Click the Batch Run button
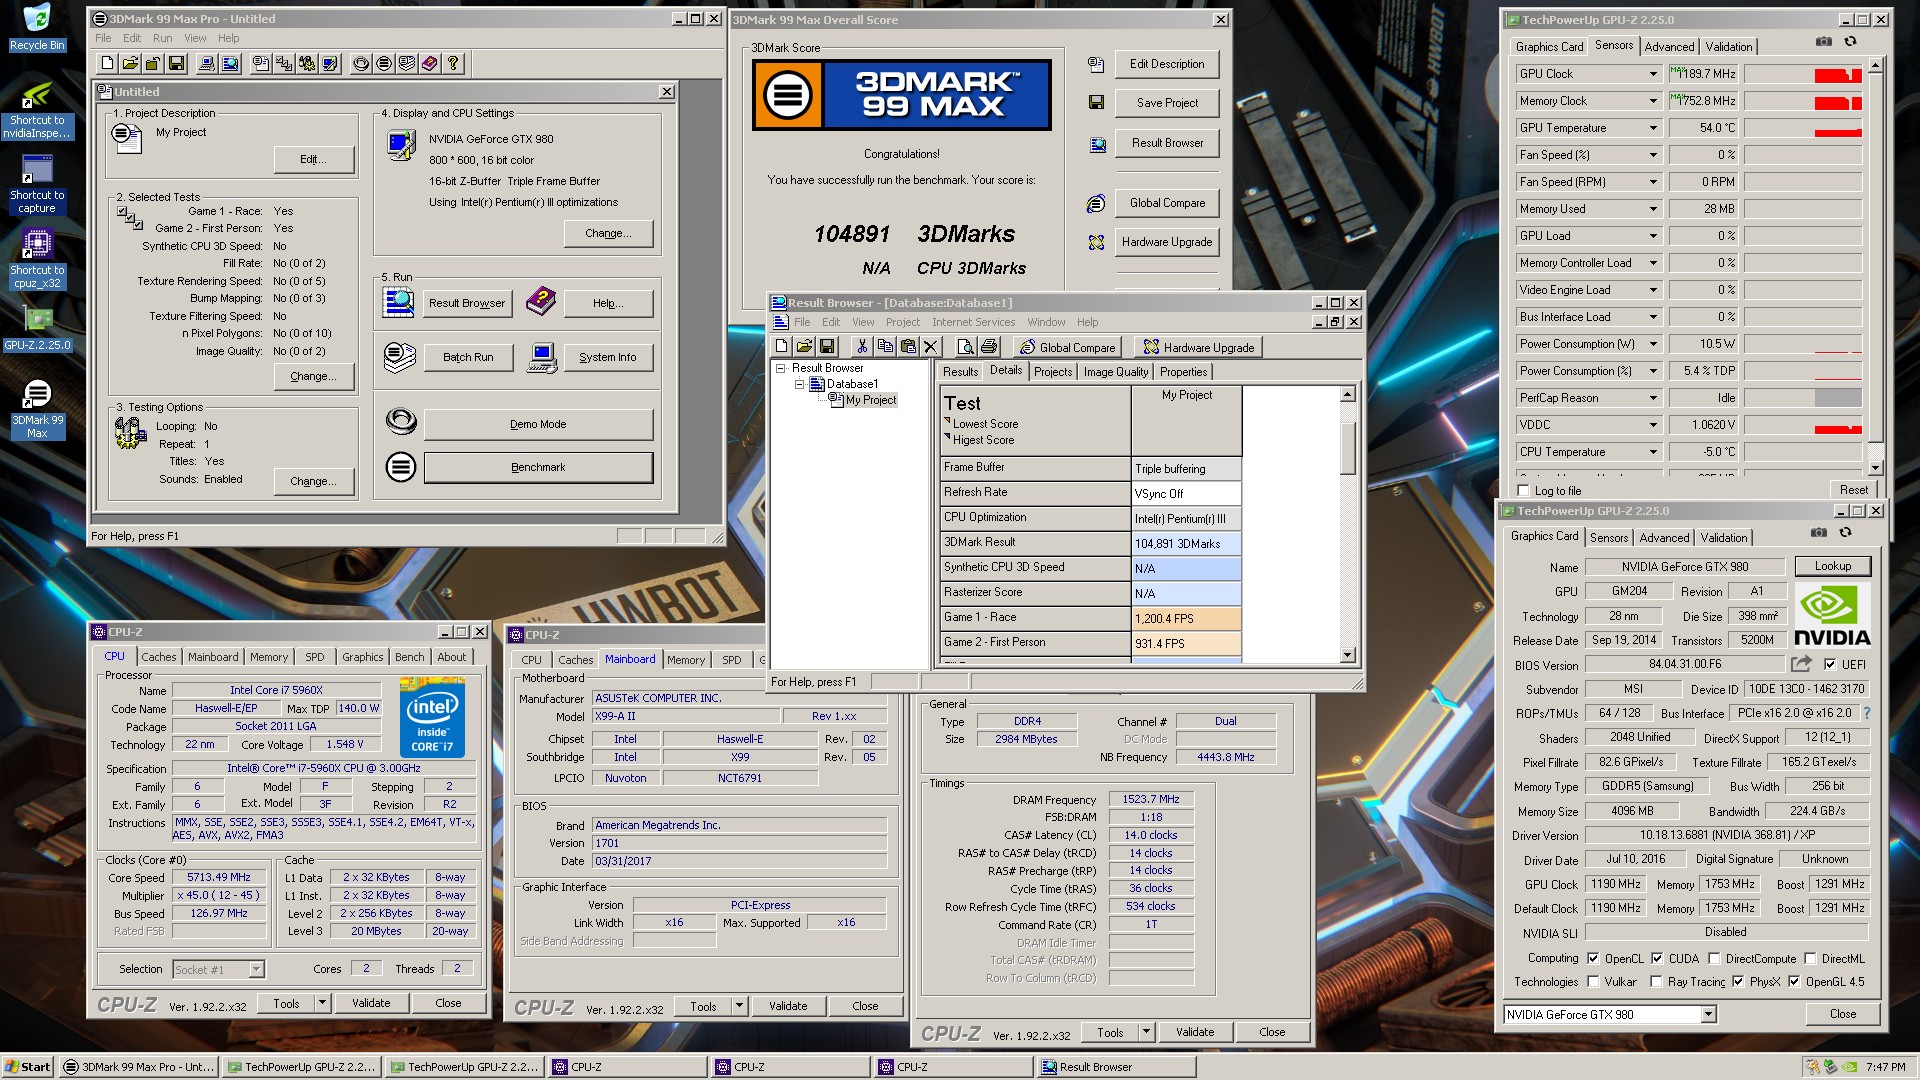The image size is (1920, 1080). 468,357
